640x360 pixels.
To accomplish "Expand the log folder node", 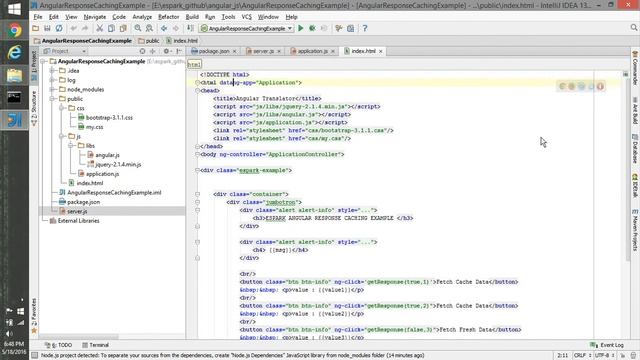I will point(52,80).
